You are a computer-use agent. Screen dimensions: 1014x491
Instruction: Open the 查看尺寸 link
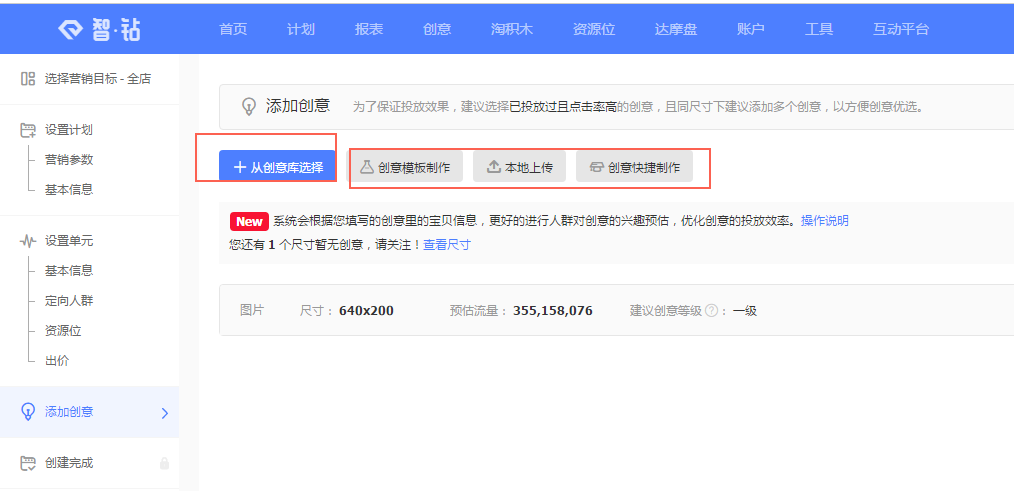(x=447, y=245)
